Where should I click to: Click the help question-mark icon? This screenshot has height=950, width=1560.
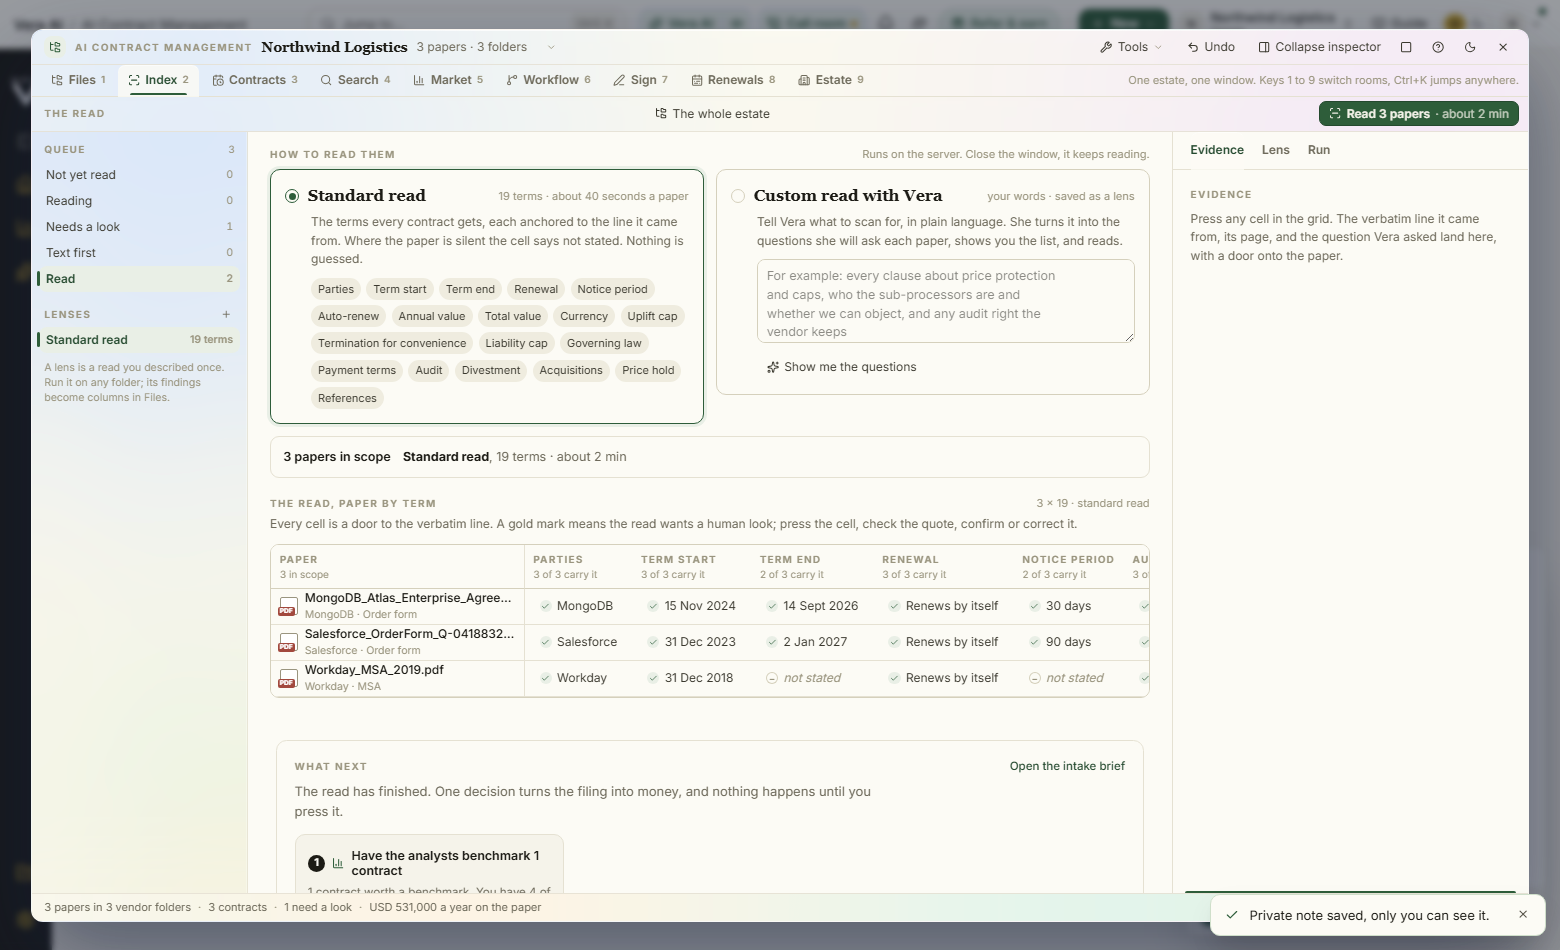tap(1438, 47)
